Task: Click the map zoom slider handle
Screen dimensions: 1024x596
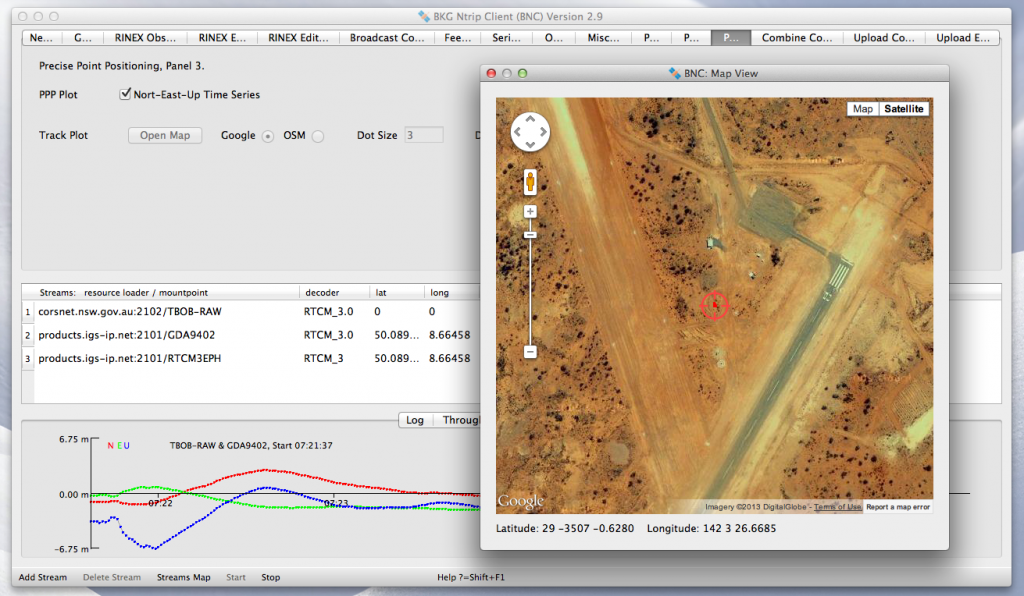Action: pyautogui.click(x=530, y=235)
